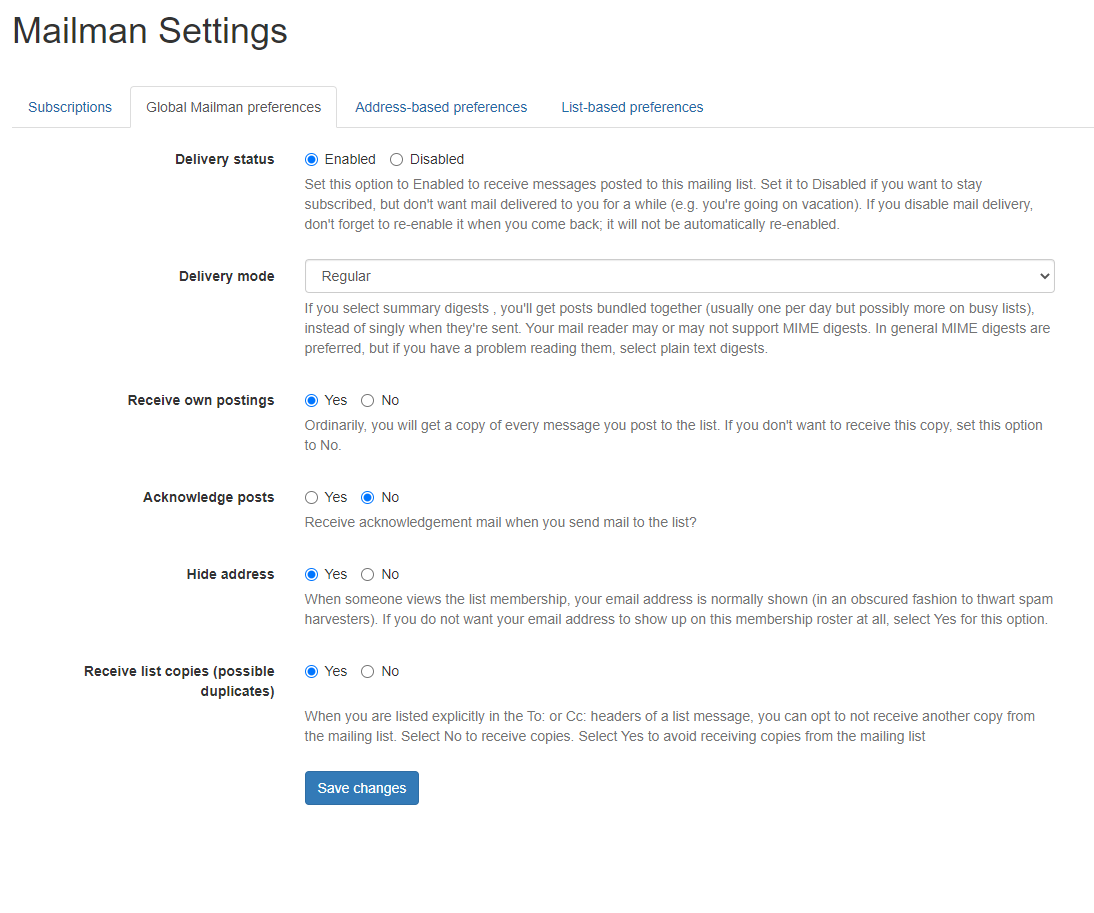
Task: Switch to Global Mailman preferences tab
Action: pos(233,107)
